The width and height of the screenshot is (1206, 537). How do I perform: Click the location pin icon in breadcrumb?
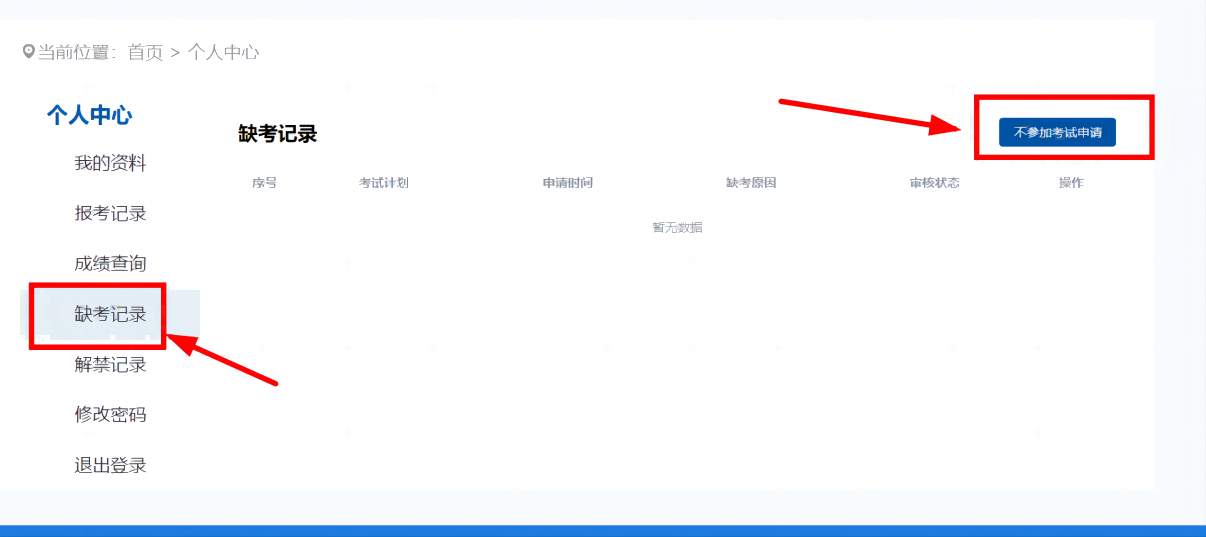click(29, 52)
